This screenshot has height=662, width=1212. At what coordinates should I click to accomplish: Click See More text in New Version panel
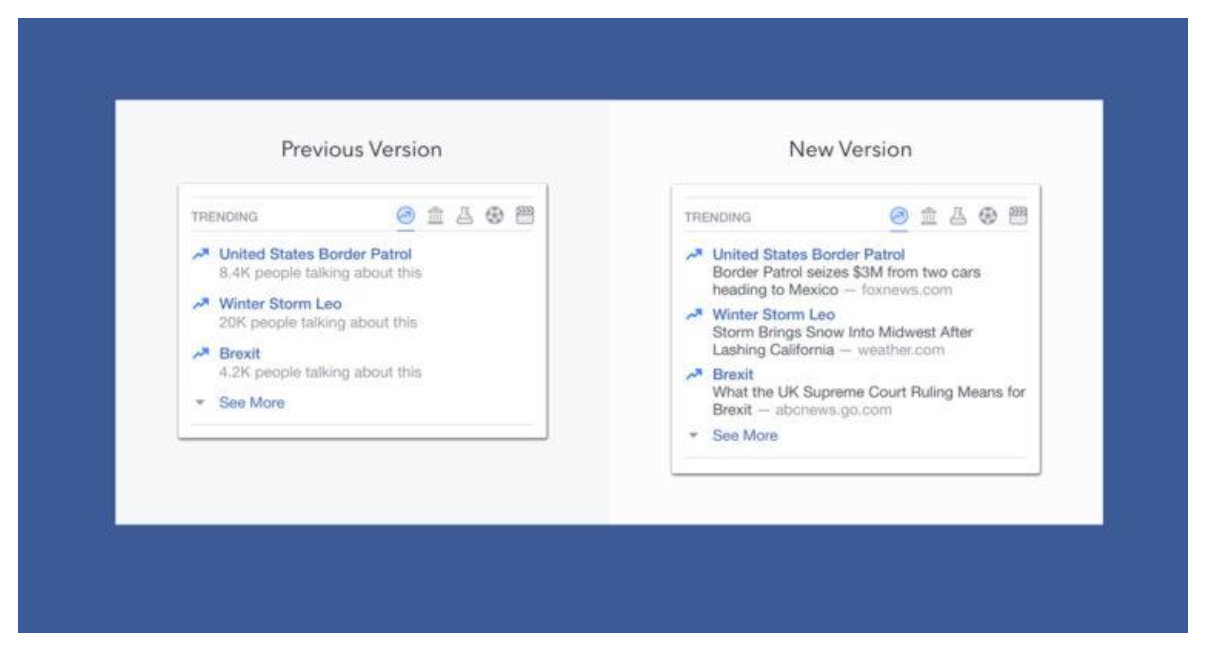tap(744, 436)
